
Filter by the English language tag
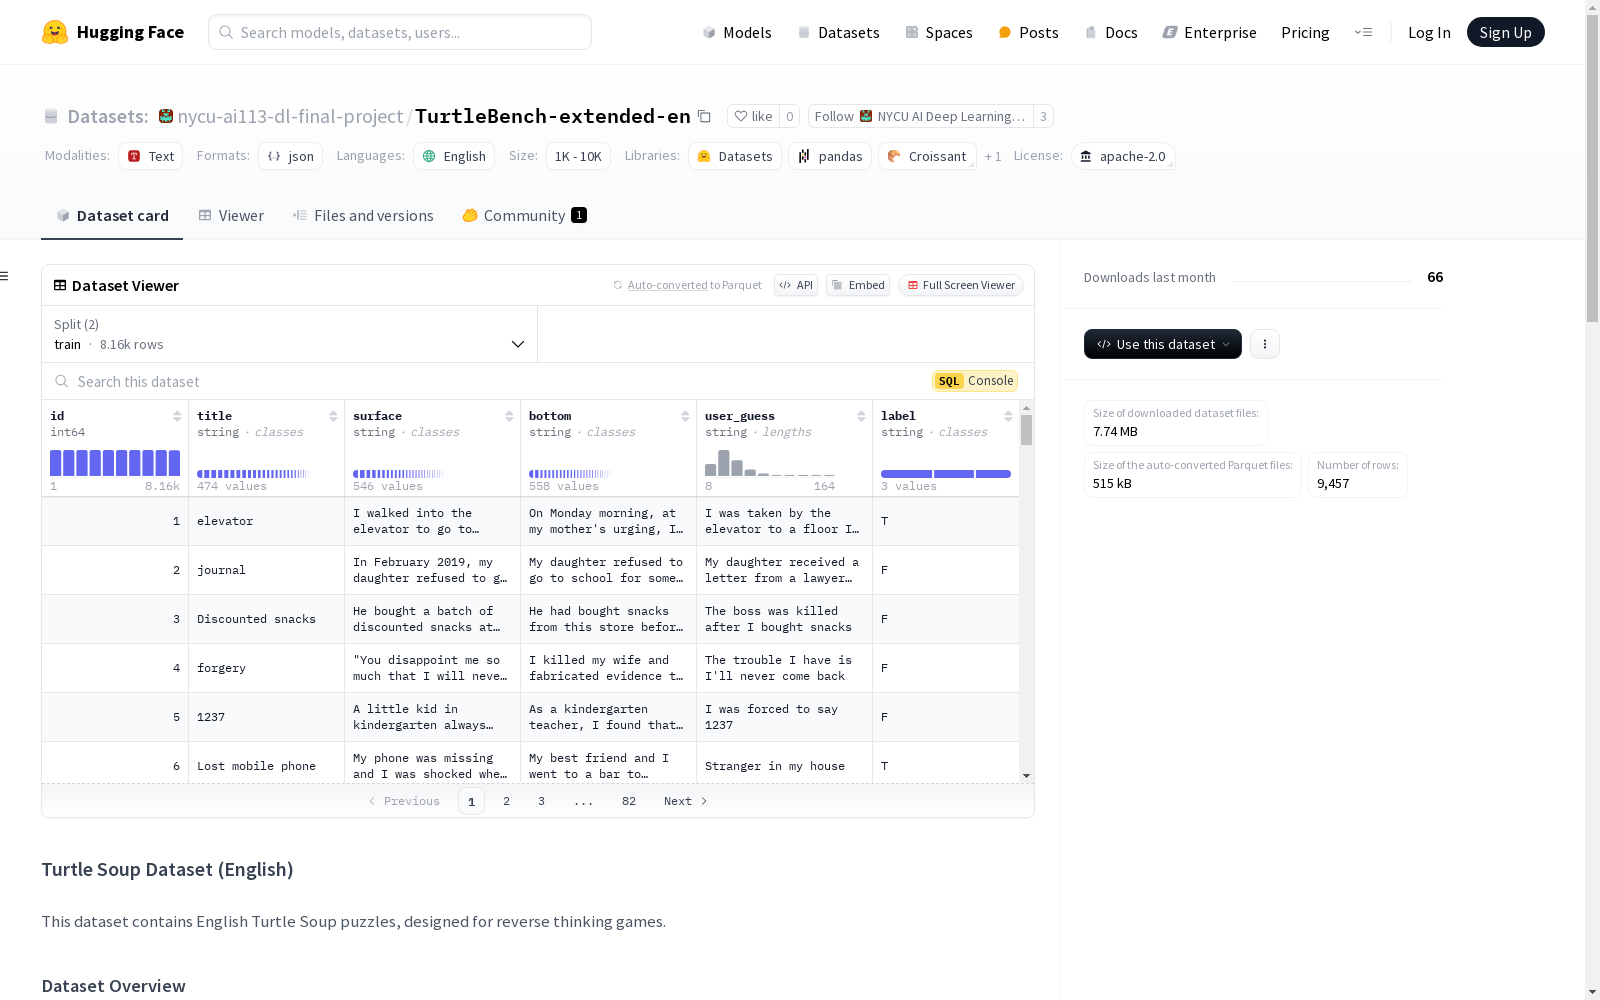(454, 156)
